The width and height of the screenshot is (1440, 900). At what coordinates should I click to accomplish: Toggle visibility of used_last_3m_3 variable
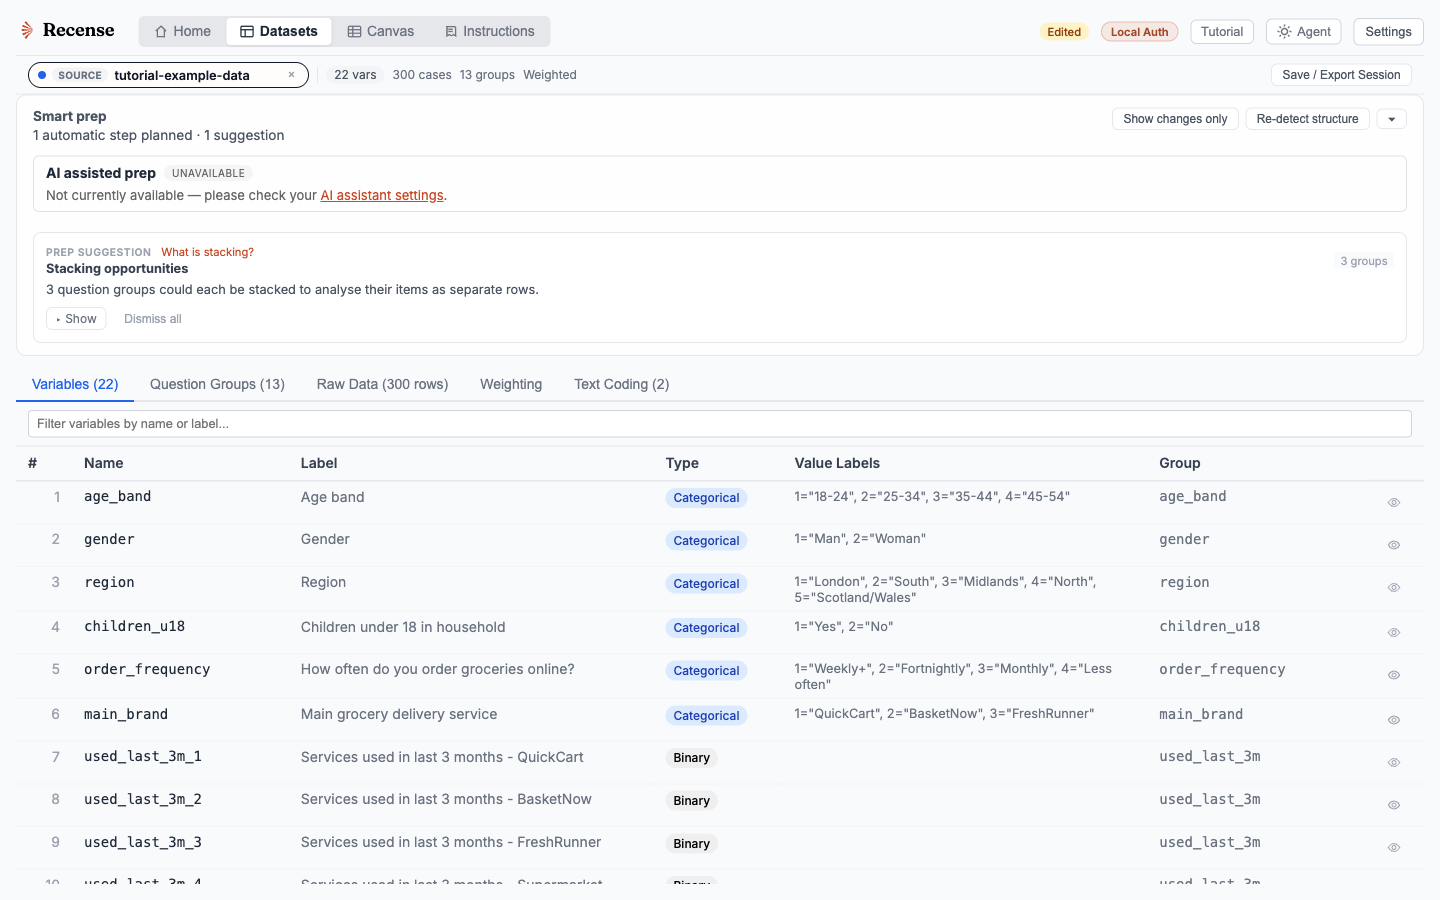(x=1393, y=848)
